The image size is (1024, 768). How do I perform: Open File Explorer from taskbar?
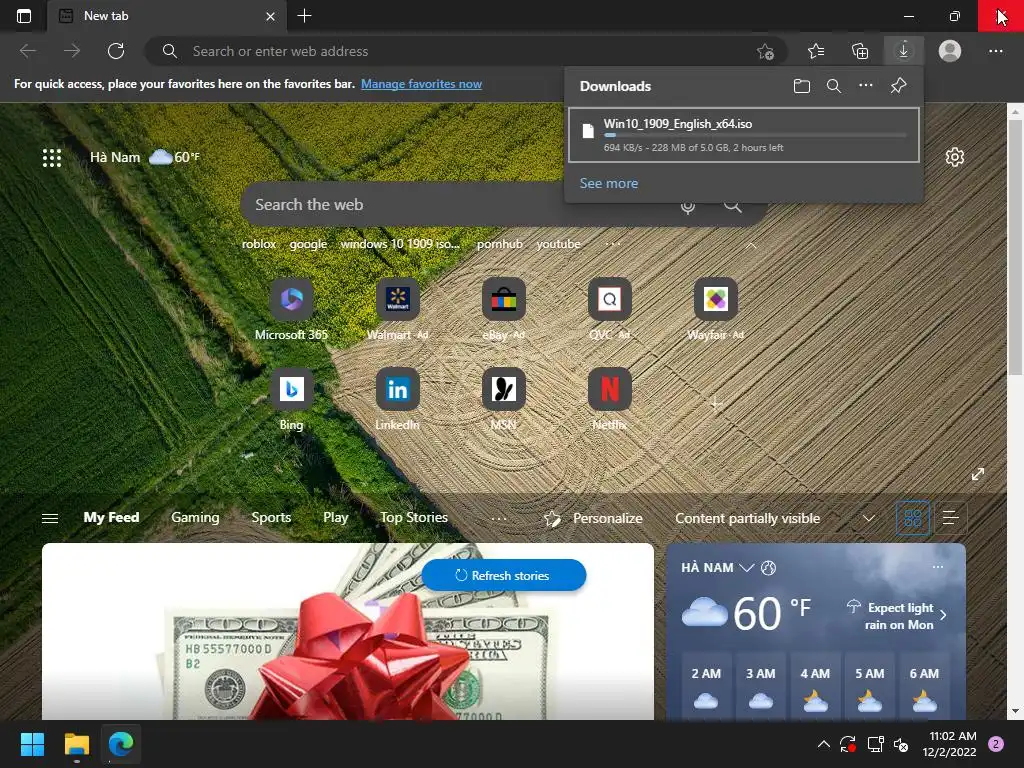click(x=76, y=744)
